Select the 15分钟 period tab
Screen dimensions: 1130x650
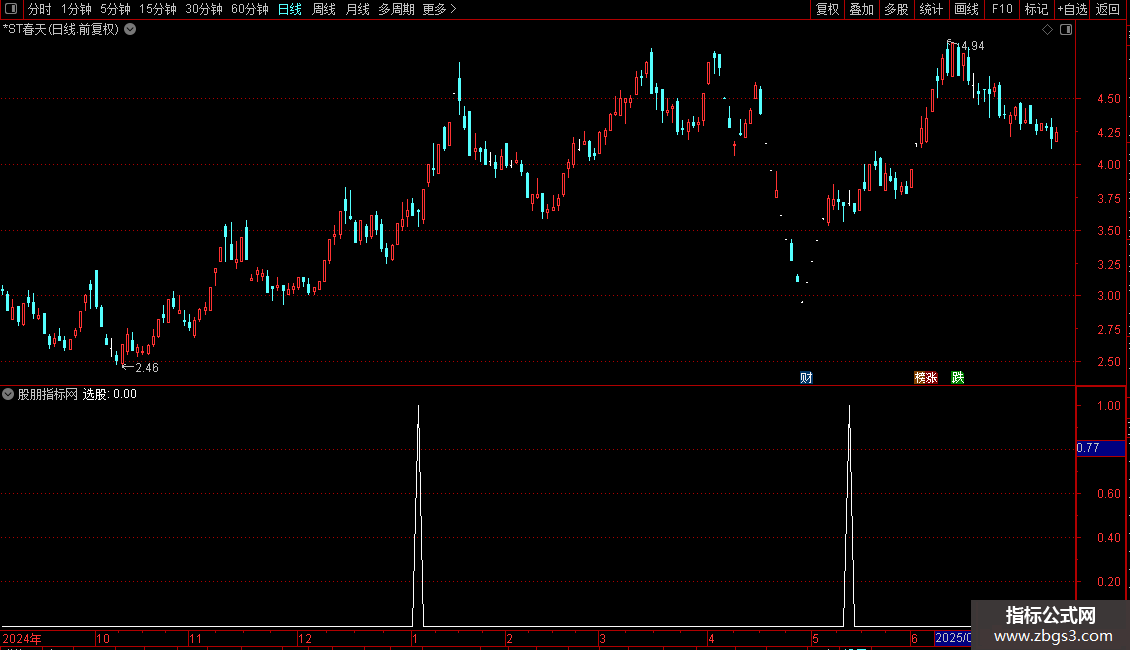158,9
